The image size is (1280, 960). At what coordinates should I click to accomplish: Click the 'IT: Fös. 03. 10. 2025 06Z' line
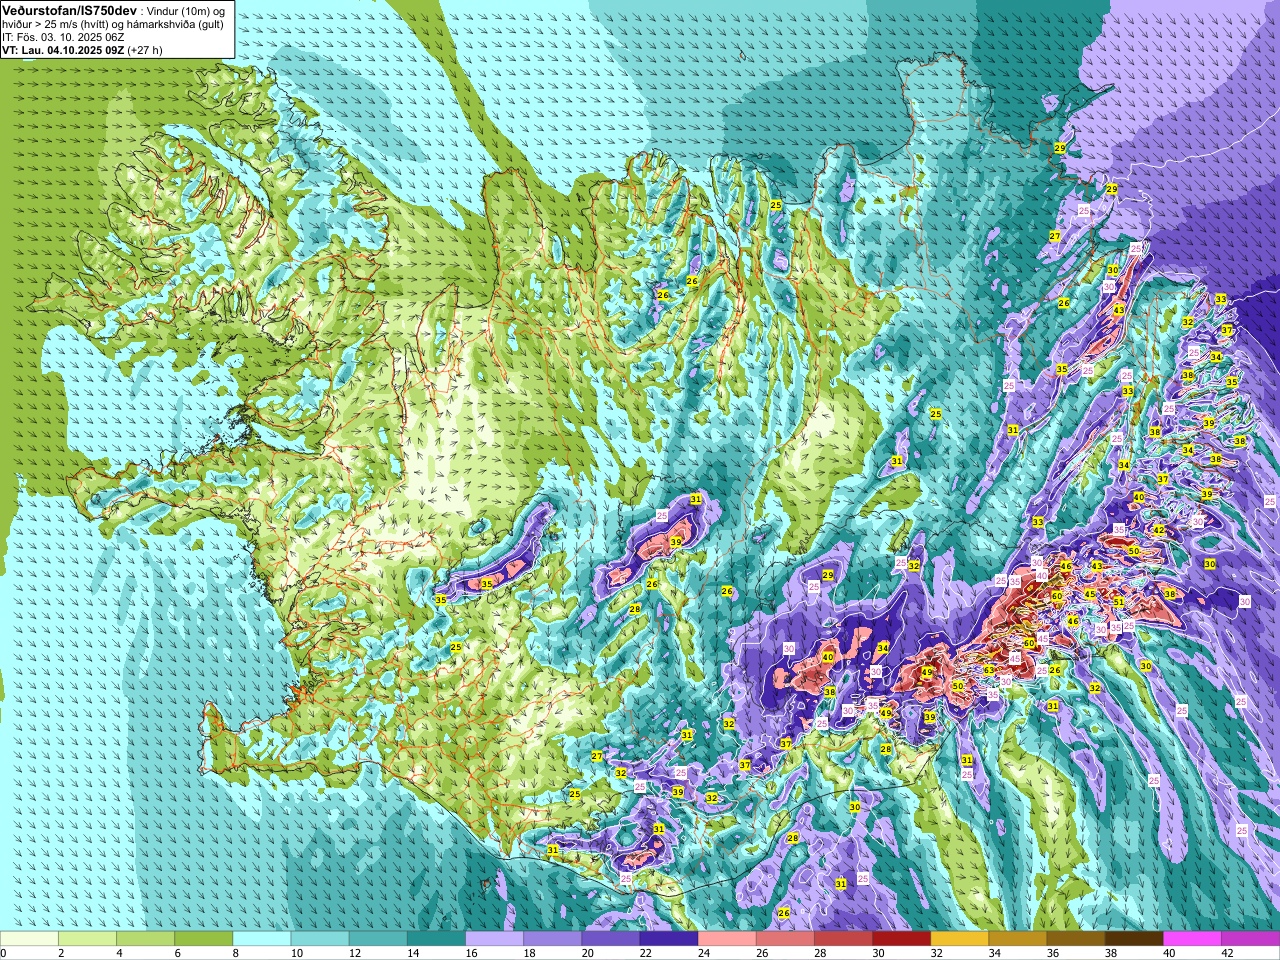pyautogui.click(x=63, y=37)
